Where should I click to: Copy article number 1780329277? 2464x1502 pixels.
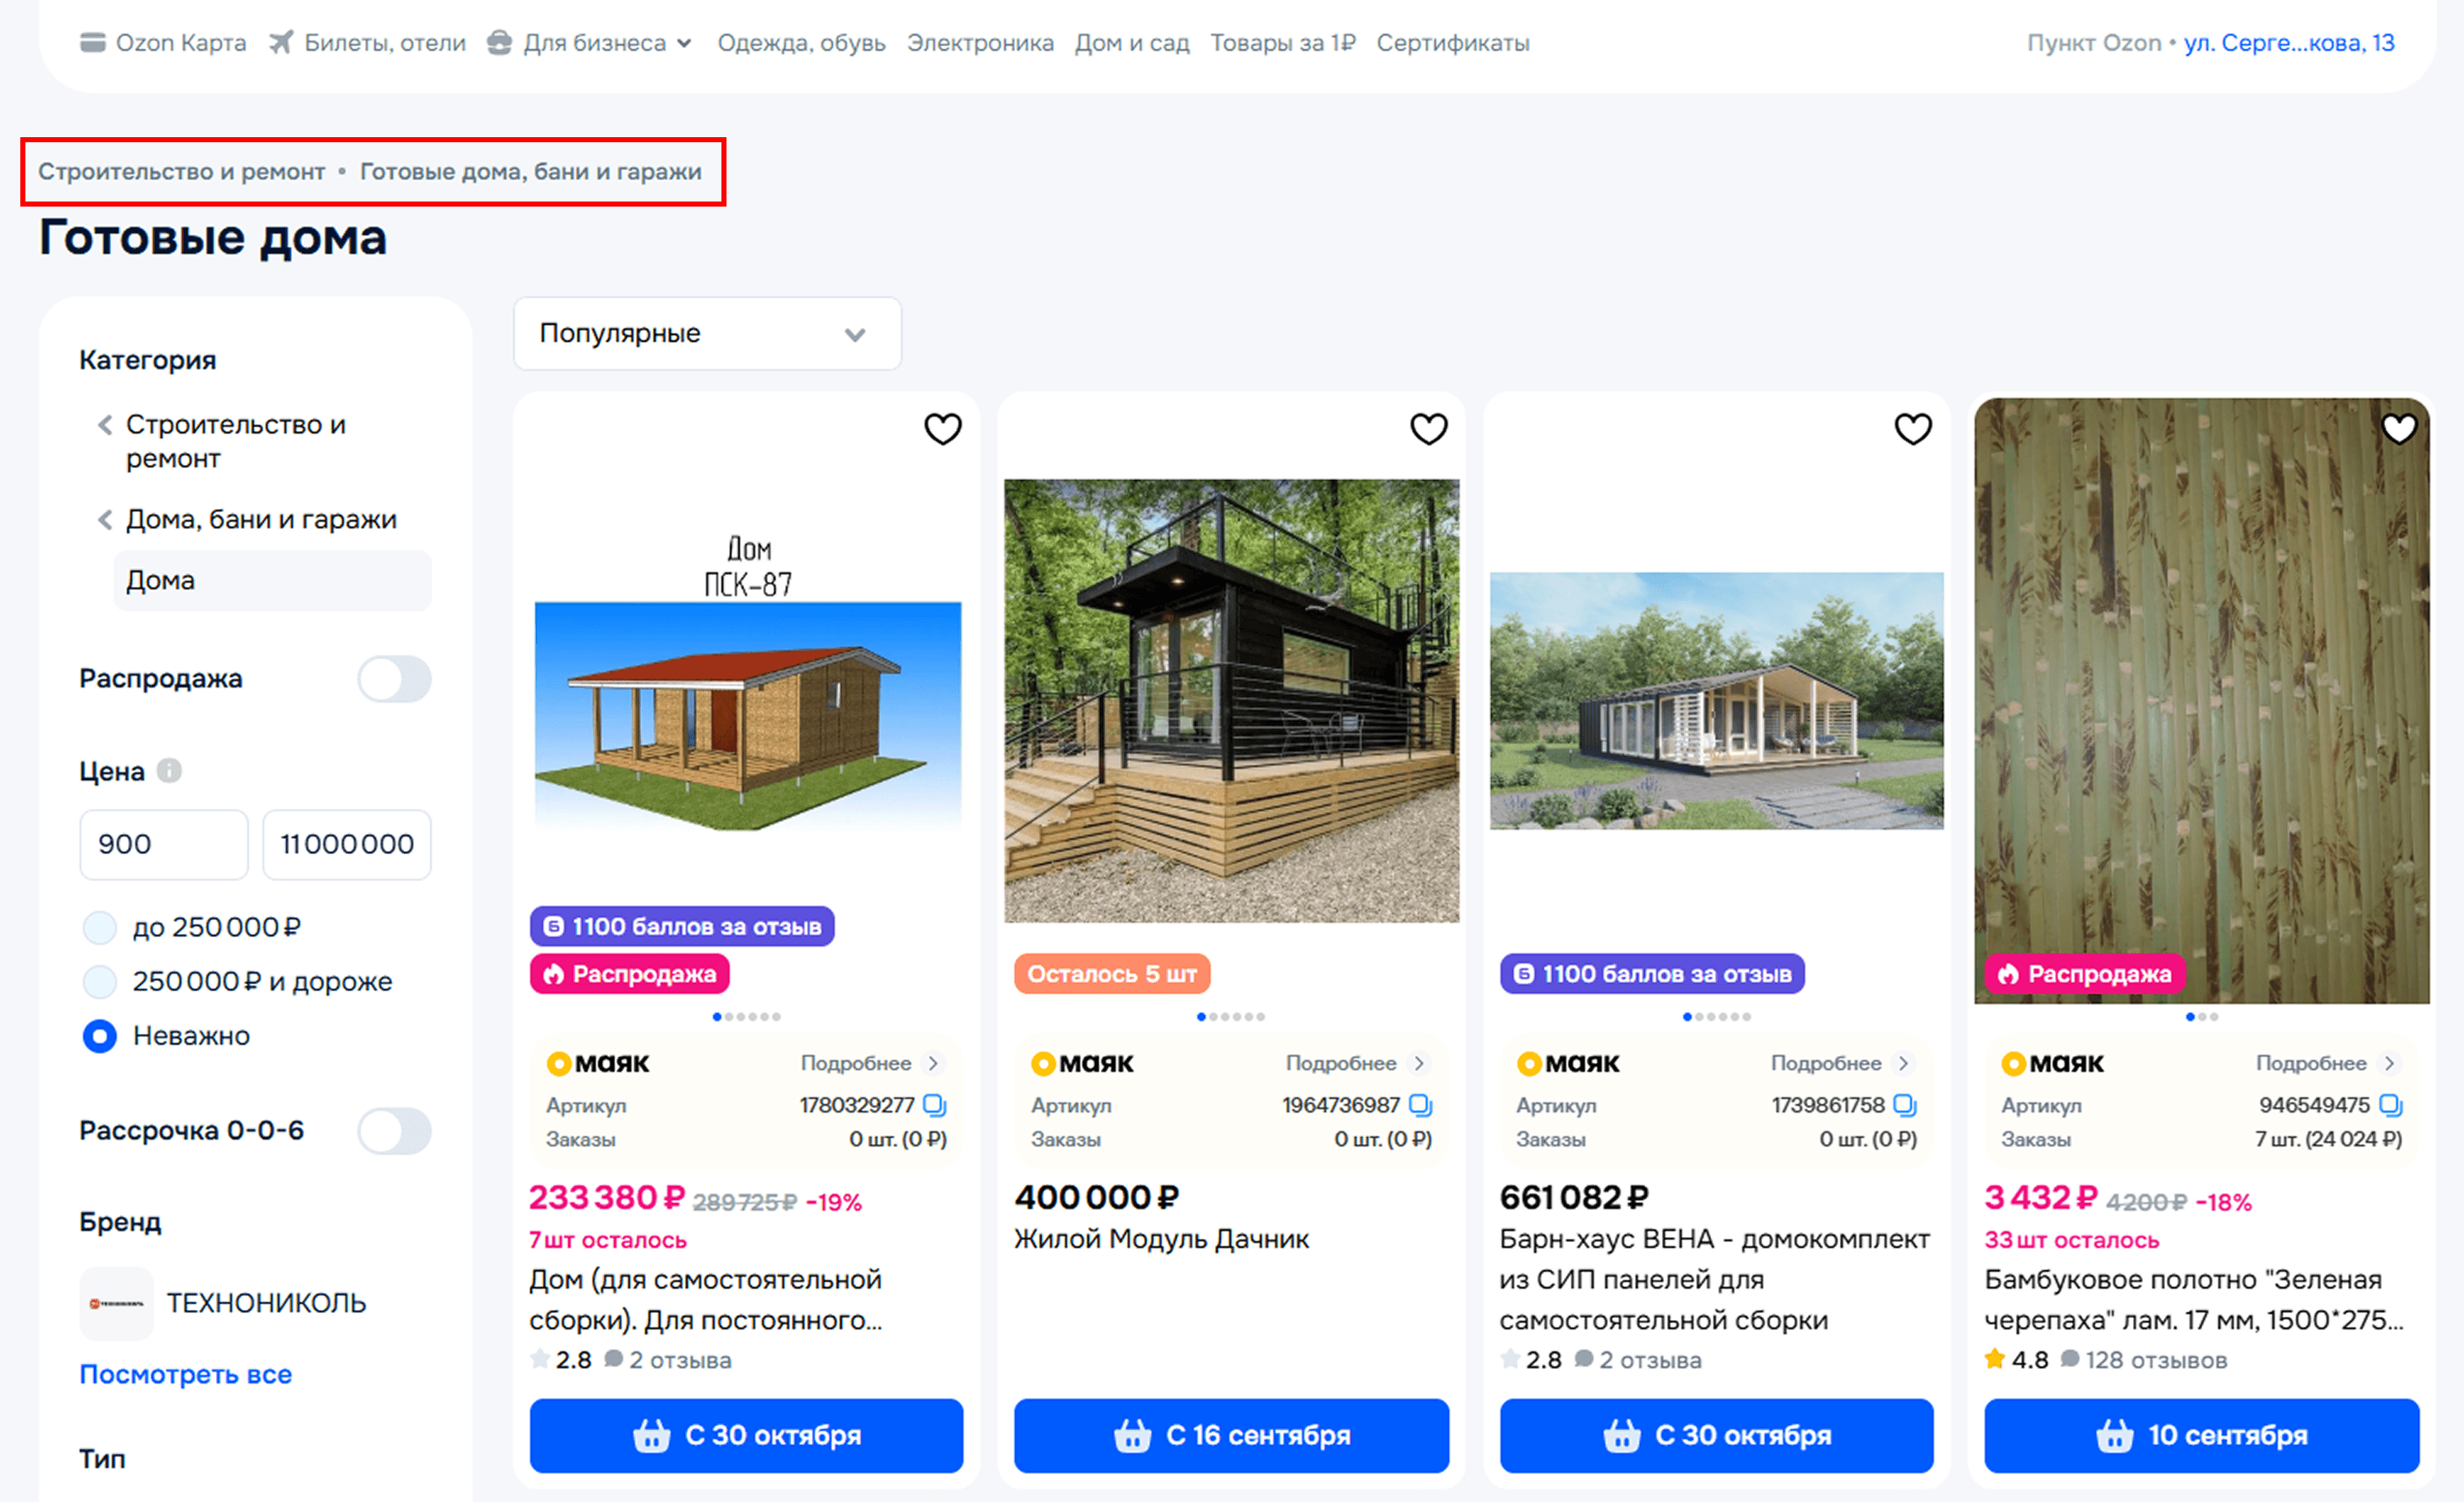coord(935,1105)
